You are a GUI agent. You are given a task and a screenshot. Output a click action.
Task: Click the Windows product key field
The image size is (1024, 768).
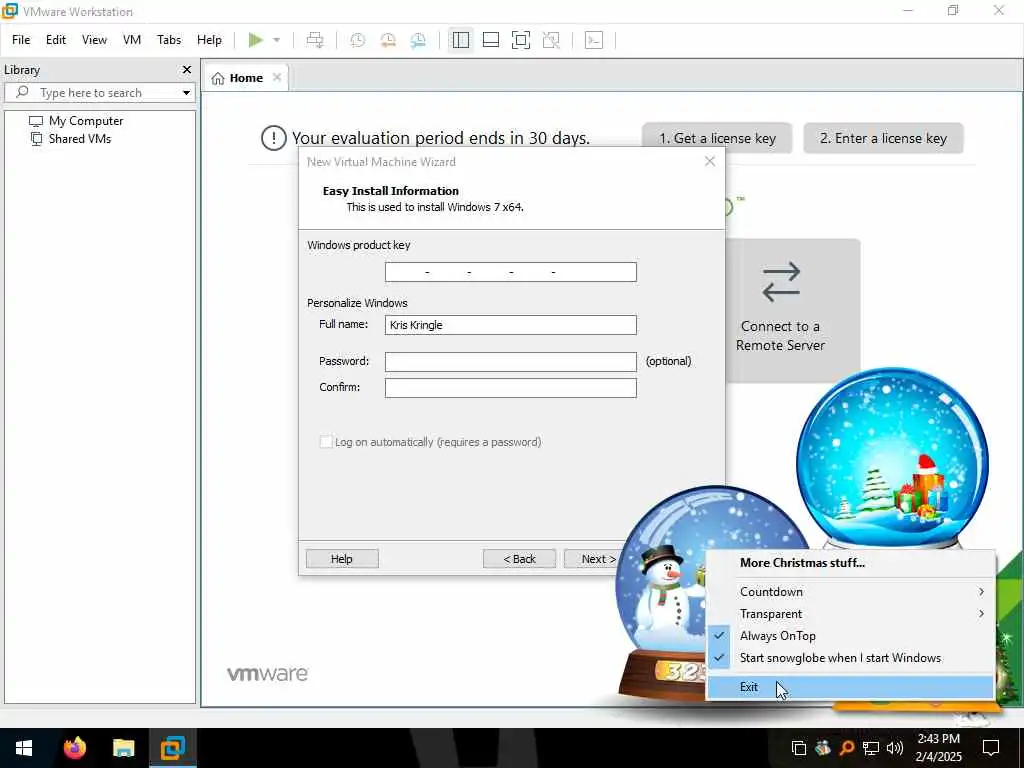(511, 272)
